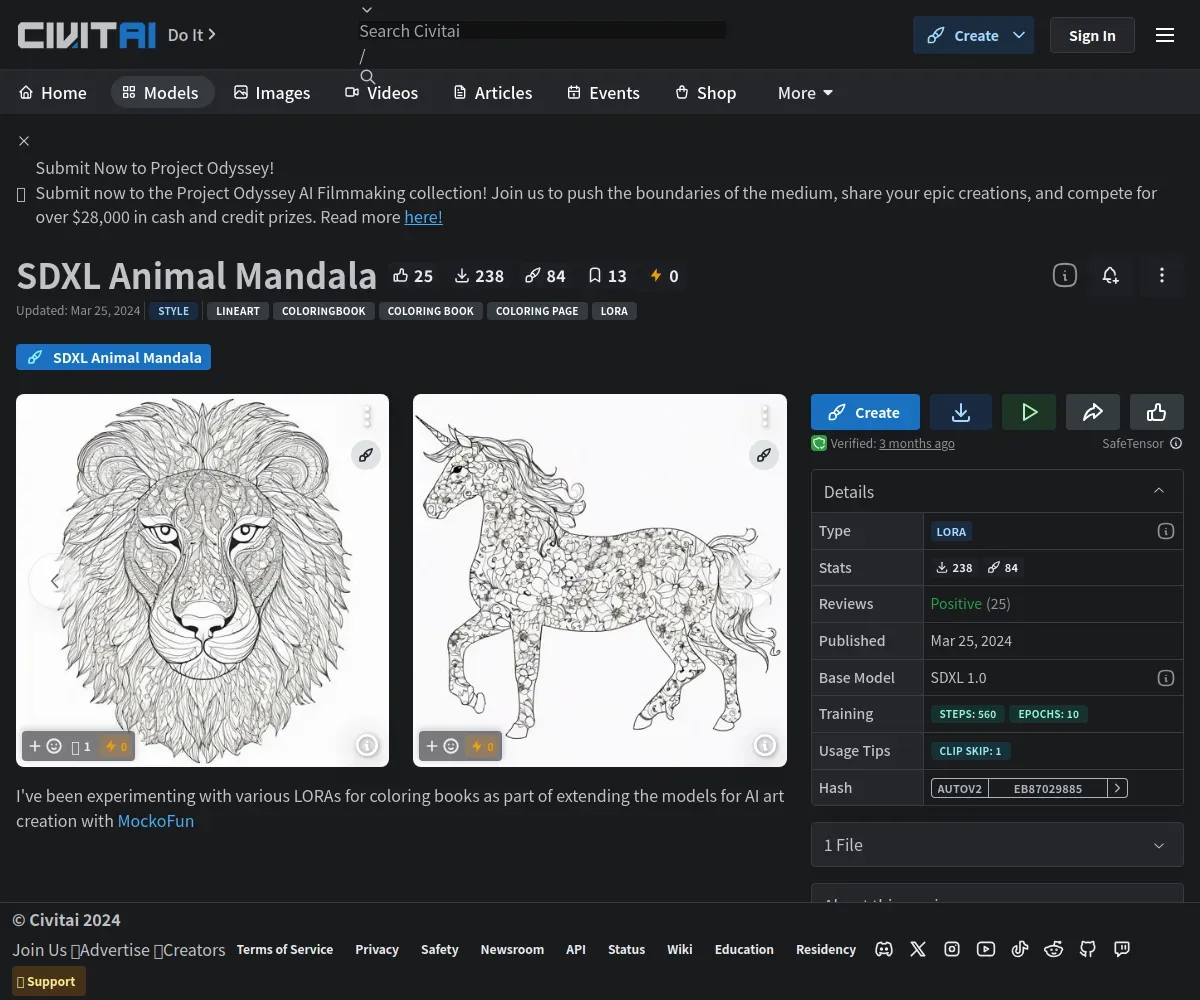
Task: Open the Discord link in the footer
Action: [884, 949]
